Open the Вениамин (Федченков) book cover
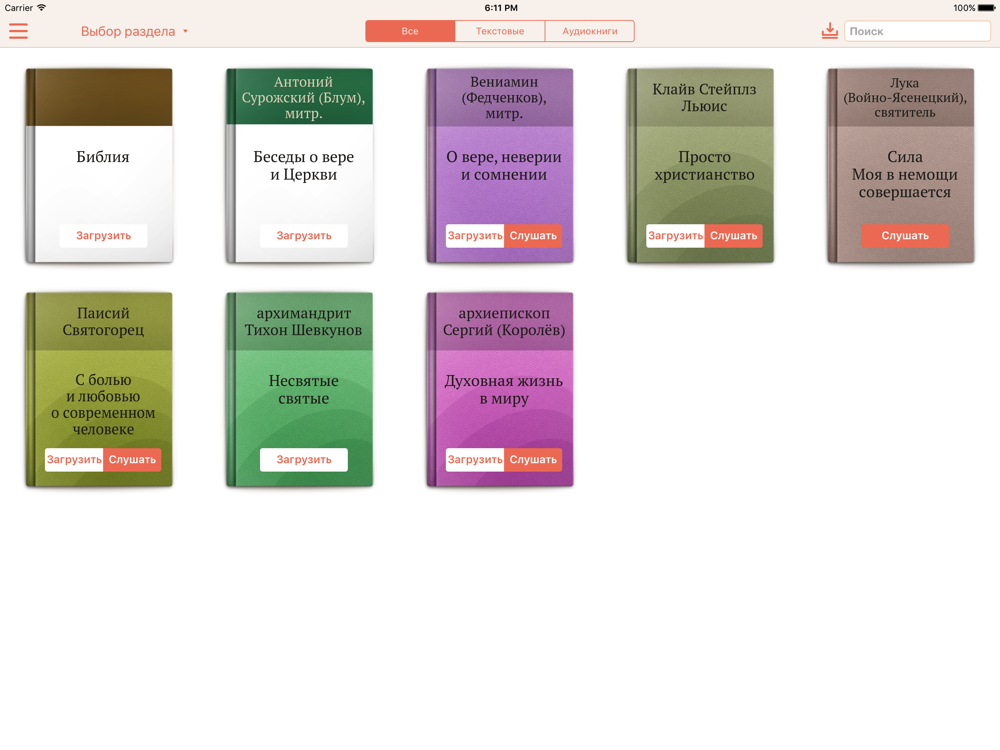This screenshot has height=750, width=1000. (x=500, y=165)
